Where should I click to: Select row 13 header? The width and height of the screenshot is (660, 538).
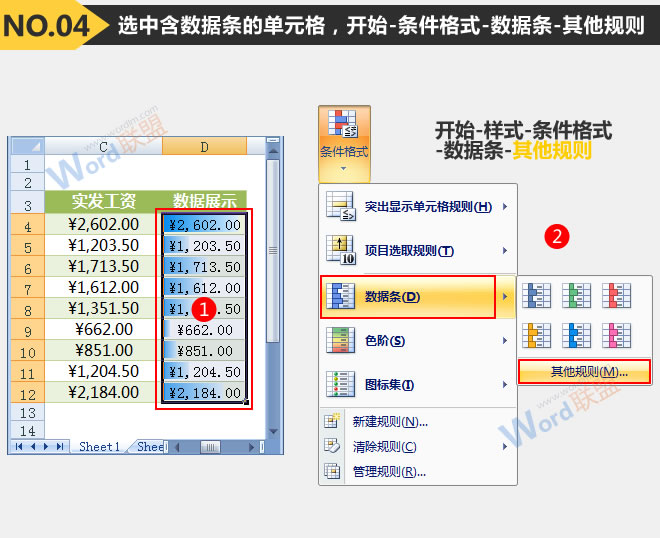27,412
